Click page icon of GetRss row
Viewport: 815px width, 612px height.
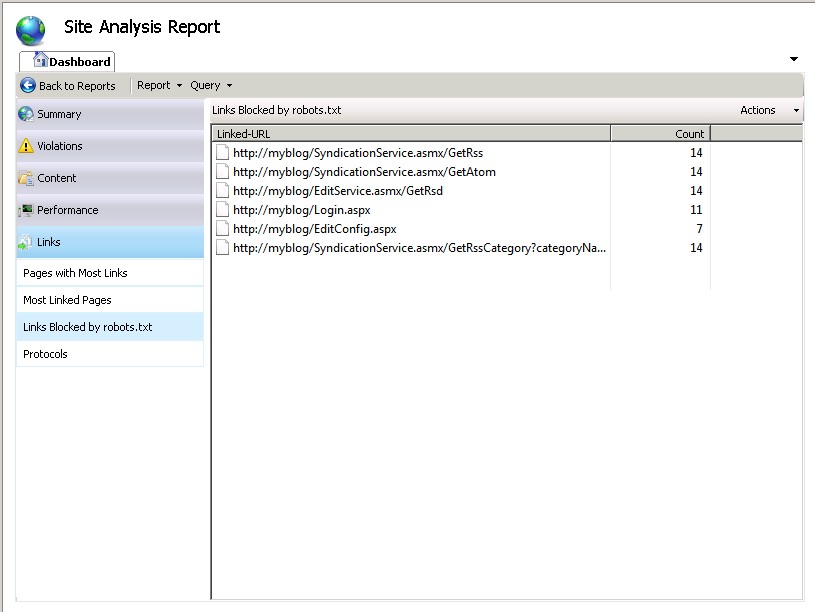(x=222, y=153)
